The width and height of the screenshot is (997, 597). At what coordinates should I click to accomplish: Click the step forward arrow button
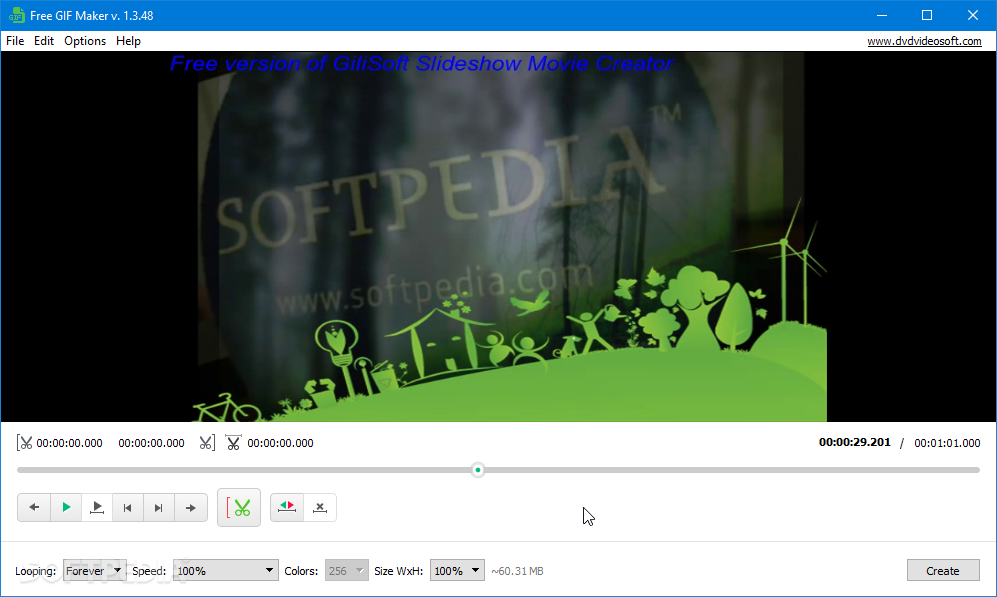191,507
